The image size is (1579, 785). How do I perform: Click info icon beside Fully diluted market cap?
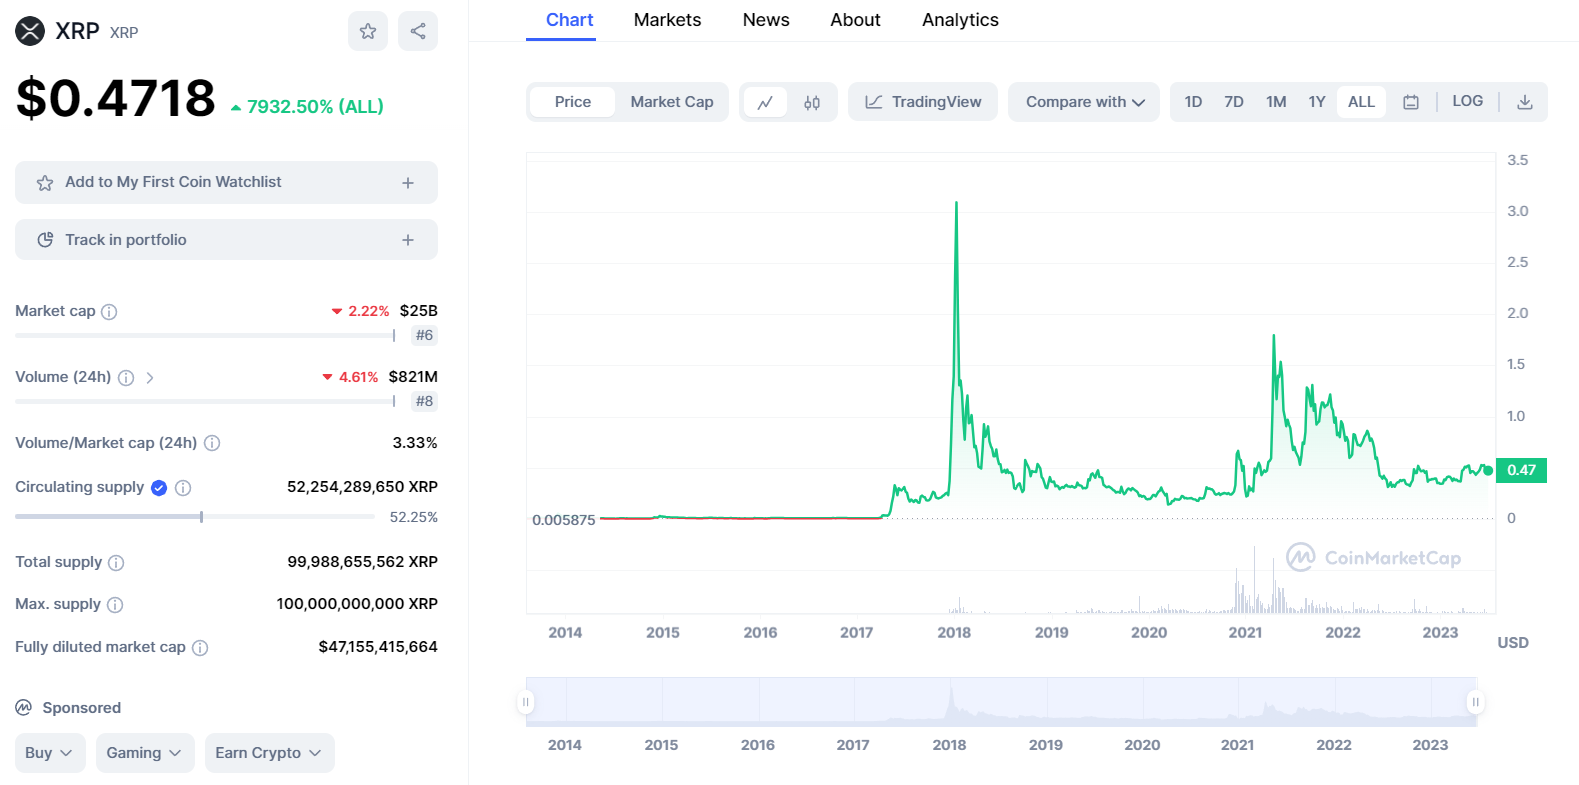[x=200, y=648]
